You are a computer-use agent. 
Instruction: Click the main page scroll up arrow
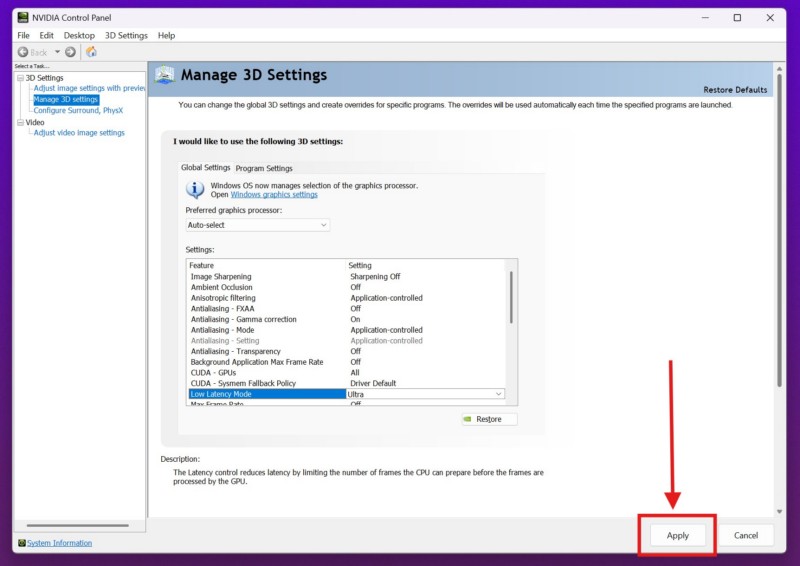[x=779, y=68]
